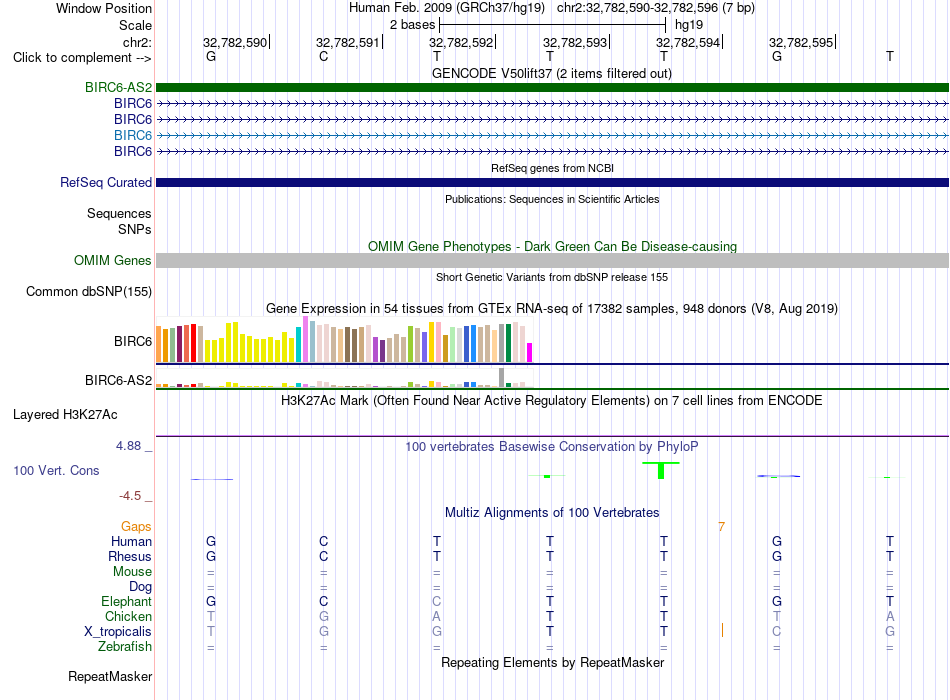The width and height of the screenshot is (950, 700).
Task: Click the RepeatMasker track label
Action: tap(110, 676)
